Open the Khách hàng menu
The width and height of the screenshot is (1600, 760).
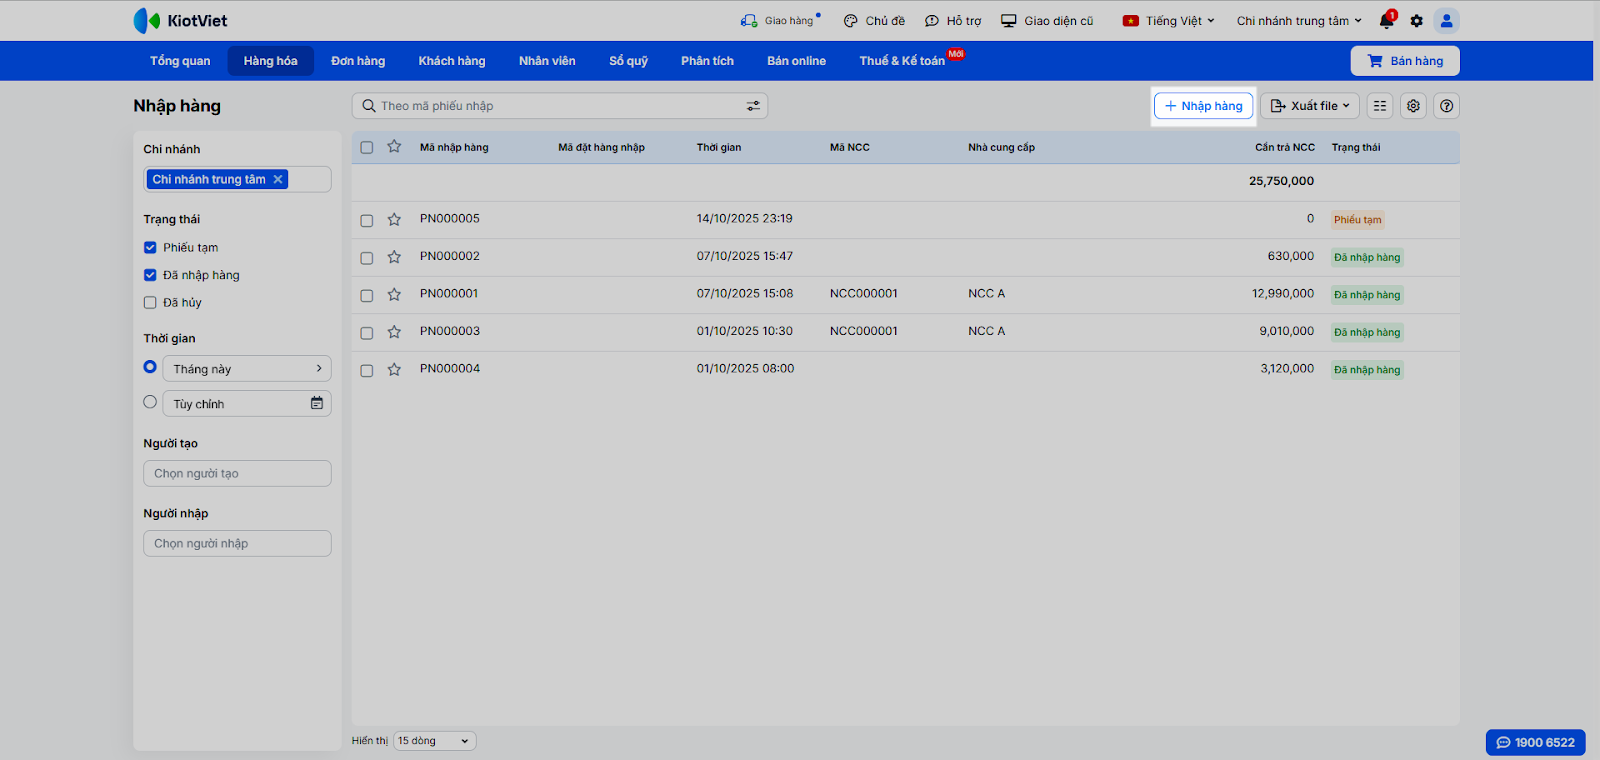pos(451,61)
